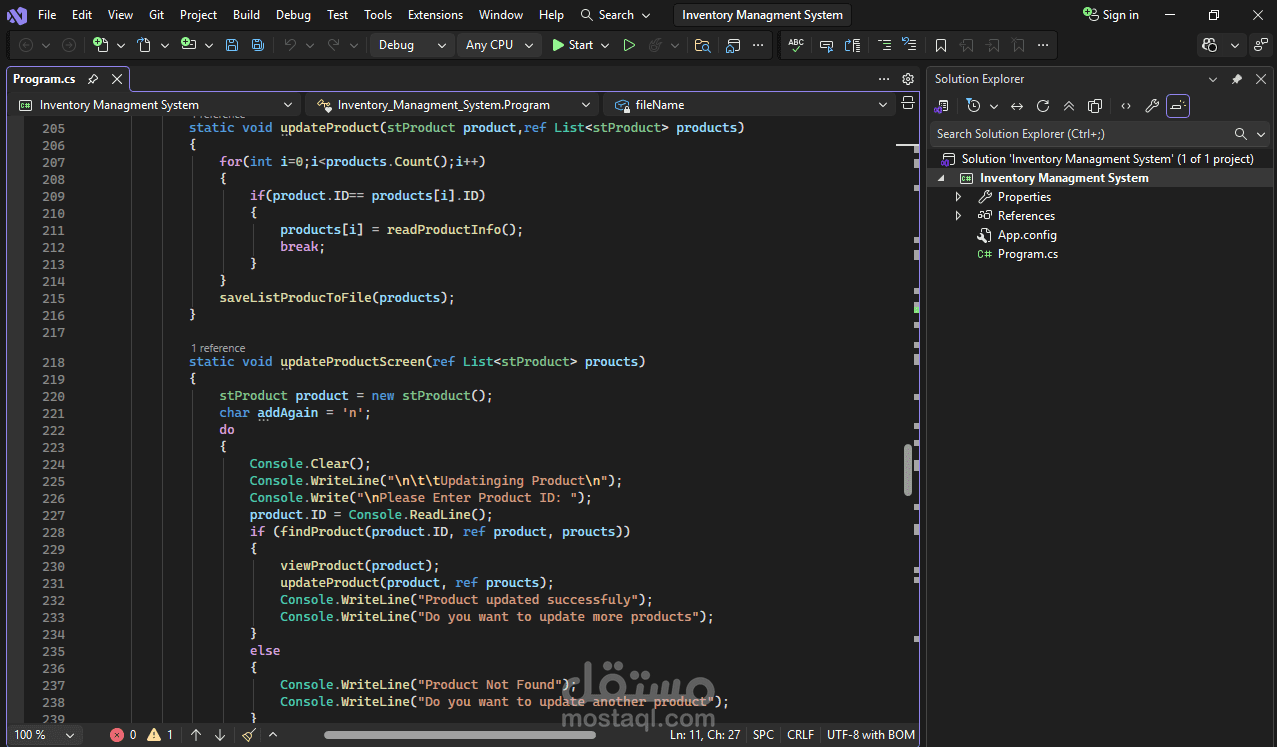Image resolution: width=1277 pixels, height=747 pixels.
Task: Open the Any CPU platform dropdown
Action: [x=499, y=45]
